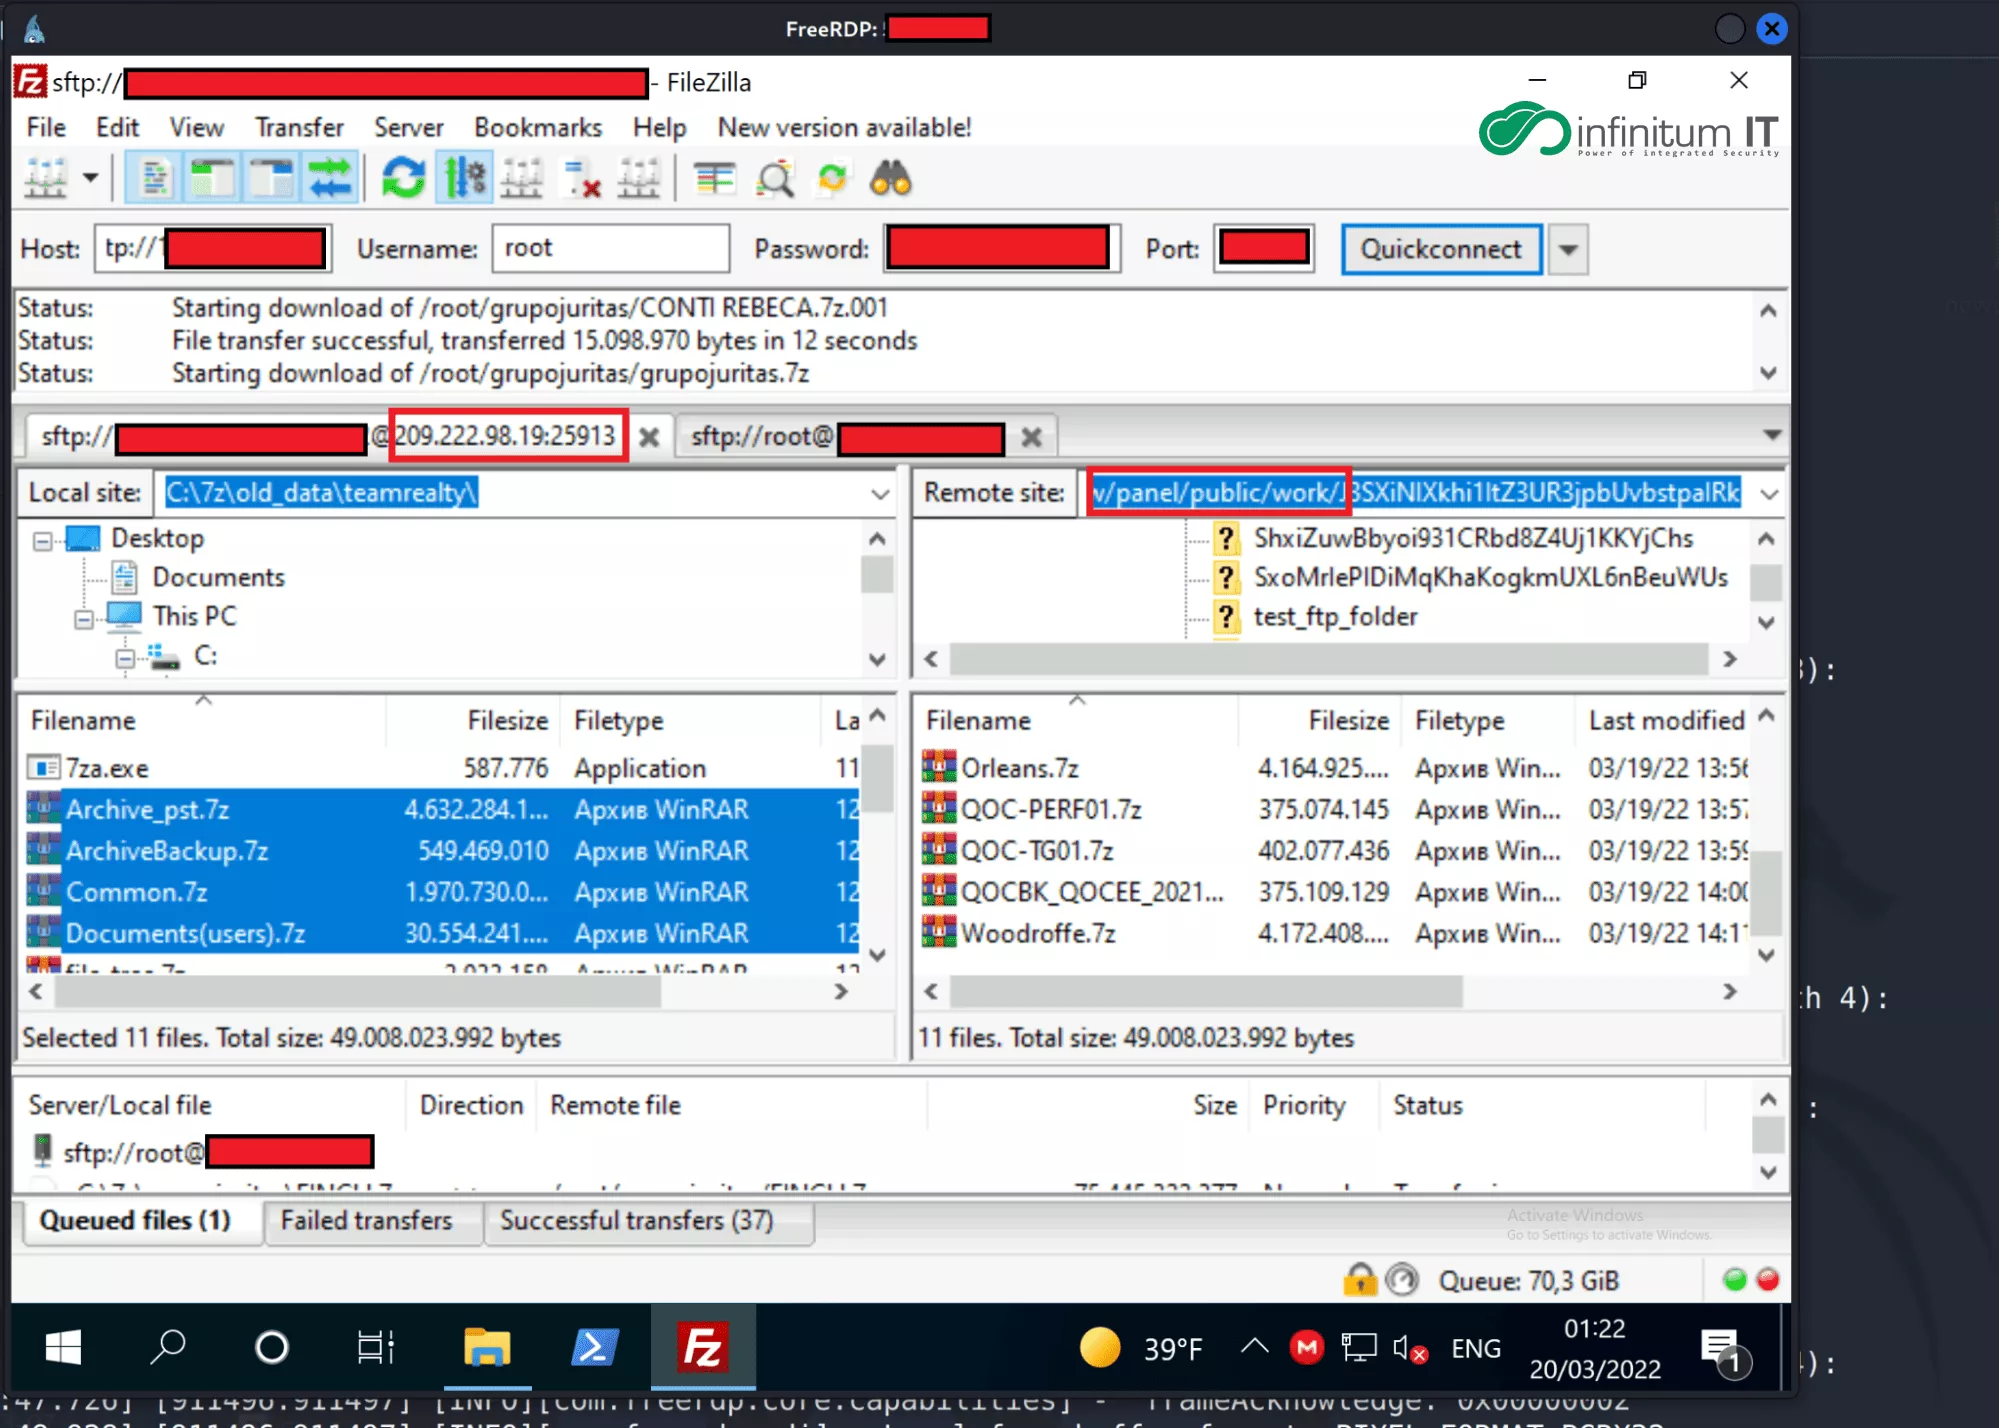
Task: Open the Bookmarks menu
Action: [538, 128]
